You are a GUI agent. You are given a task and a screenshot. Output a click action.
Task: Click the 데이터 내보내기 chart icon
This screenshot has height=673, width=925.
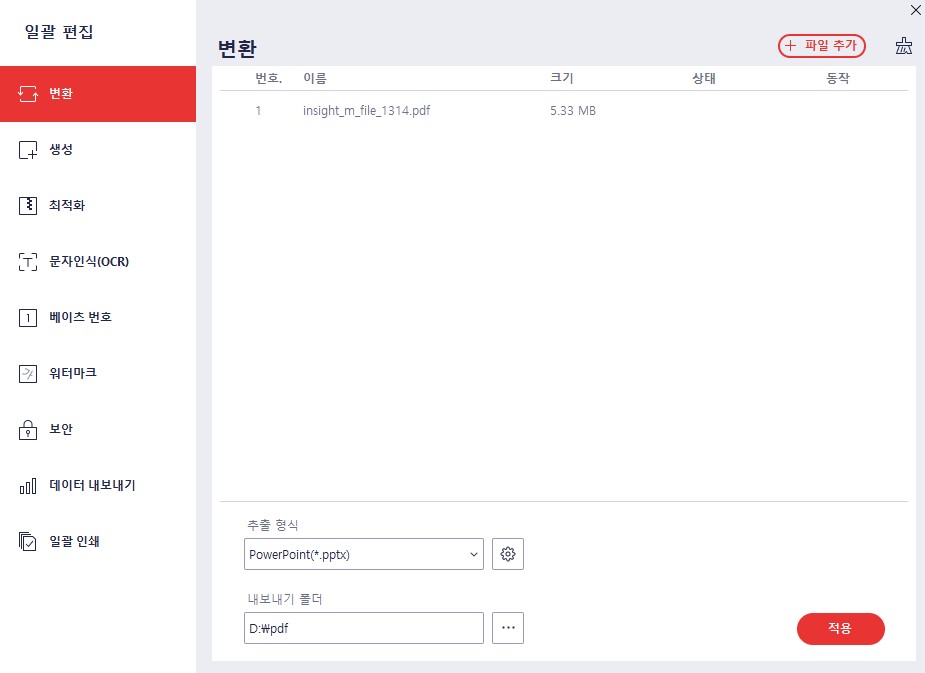pyautogui.click(x=28, y=486)
